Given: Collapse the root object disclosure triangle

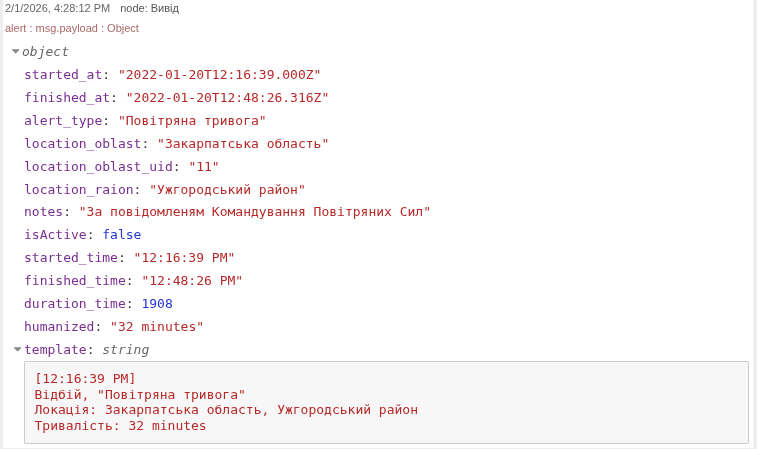Looking at the screenshot, I should pos(15,51).
